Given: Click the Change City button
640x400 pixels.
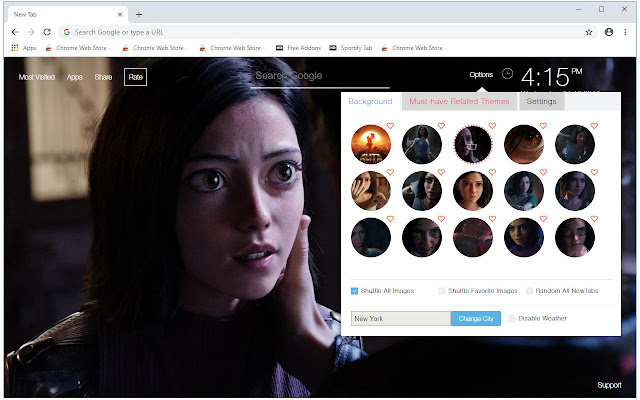Looking at the screenshot, I should (x=476, y=318).
